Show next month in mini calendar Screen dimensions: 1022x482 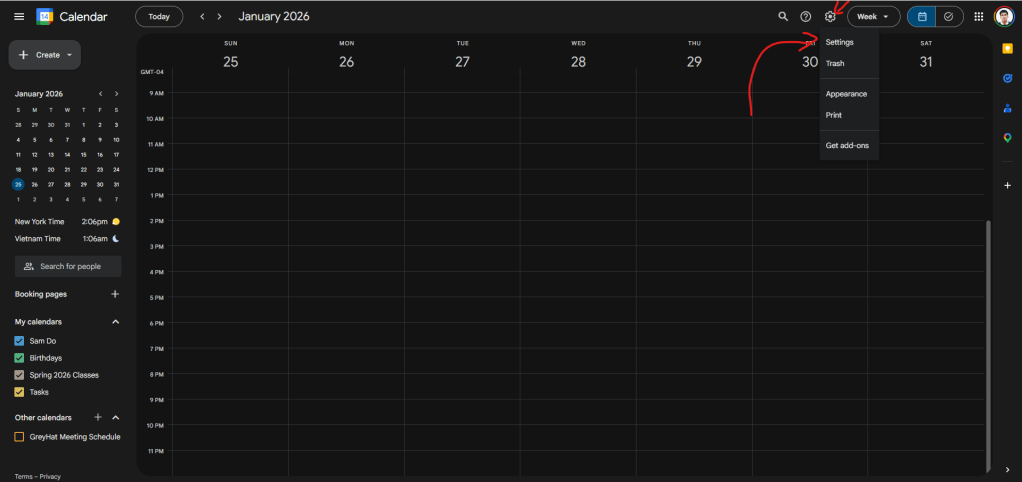pos(116,94)
